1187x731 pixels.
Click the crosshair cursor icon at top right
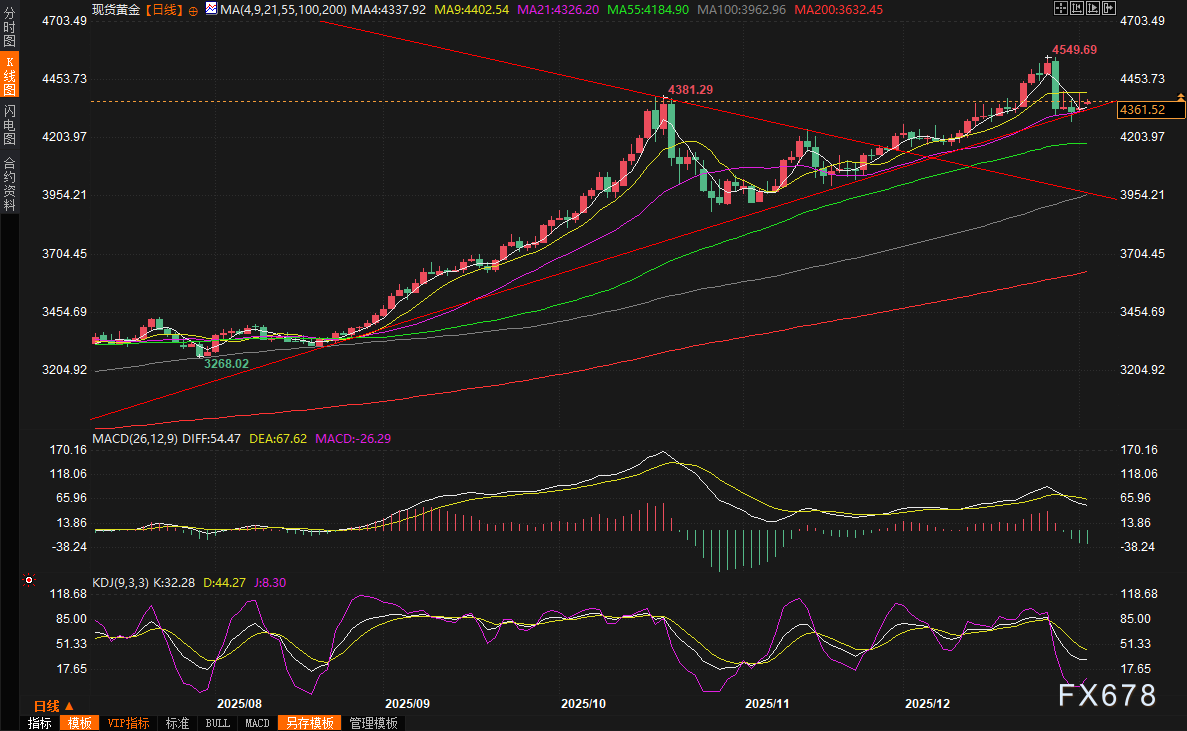(1060, 8)
